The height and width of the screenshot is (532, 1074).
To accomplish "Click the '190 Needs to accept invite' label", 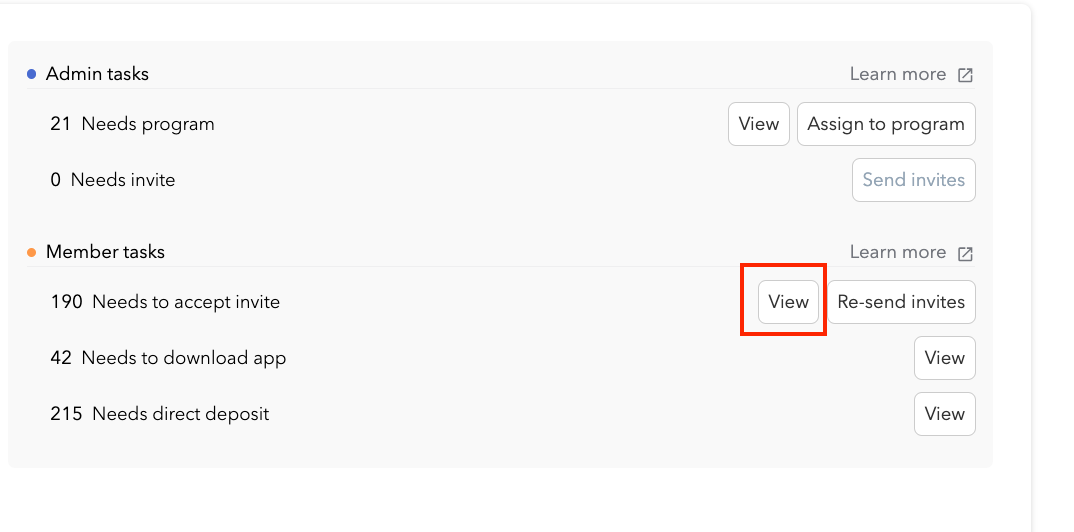I will (165, 302).
